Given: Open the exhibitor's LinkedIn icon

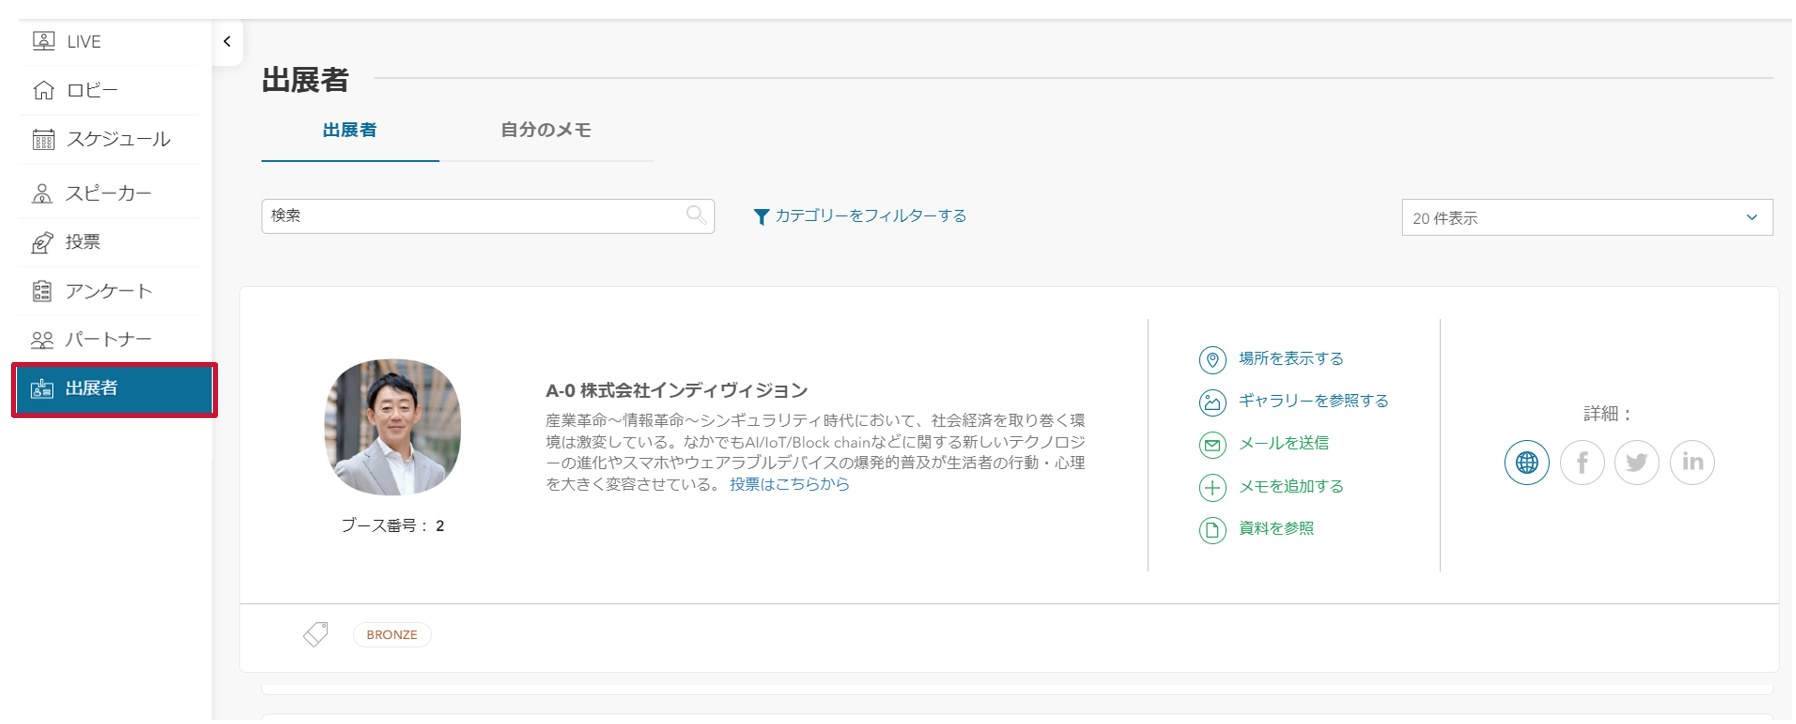Looking at the screenshot, I should 1692,462.
